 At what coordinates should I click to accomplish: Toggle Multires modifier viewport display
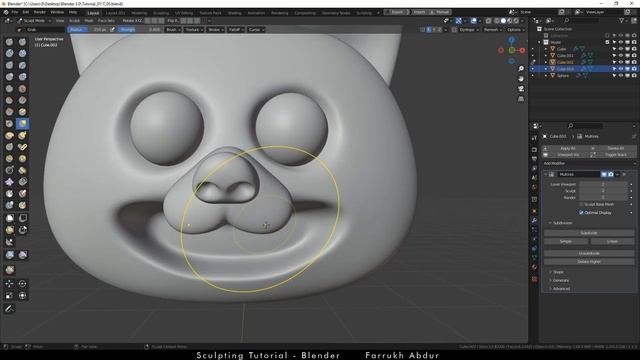click(604, 174)
